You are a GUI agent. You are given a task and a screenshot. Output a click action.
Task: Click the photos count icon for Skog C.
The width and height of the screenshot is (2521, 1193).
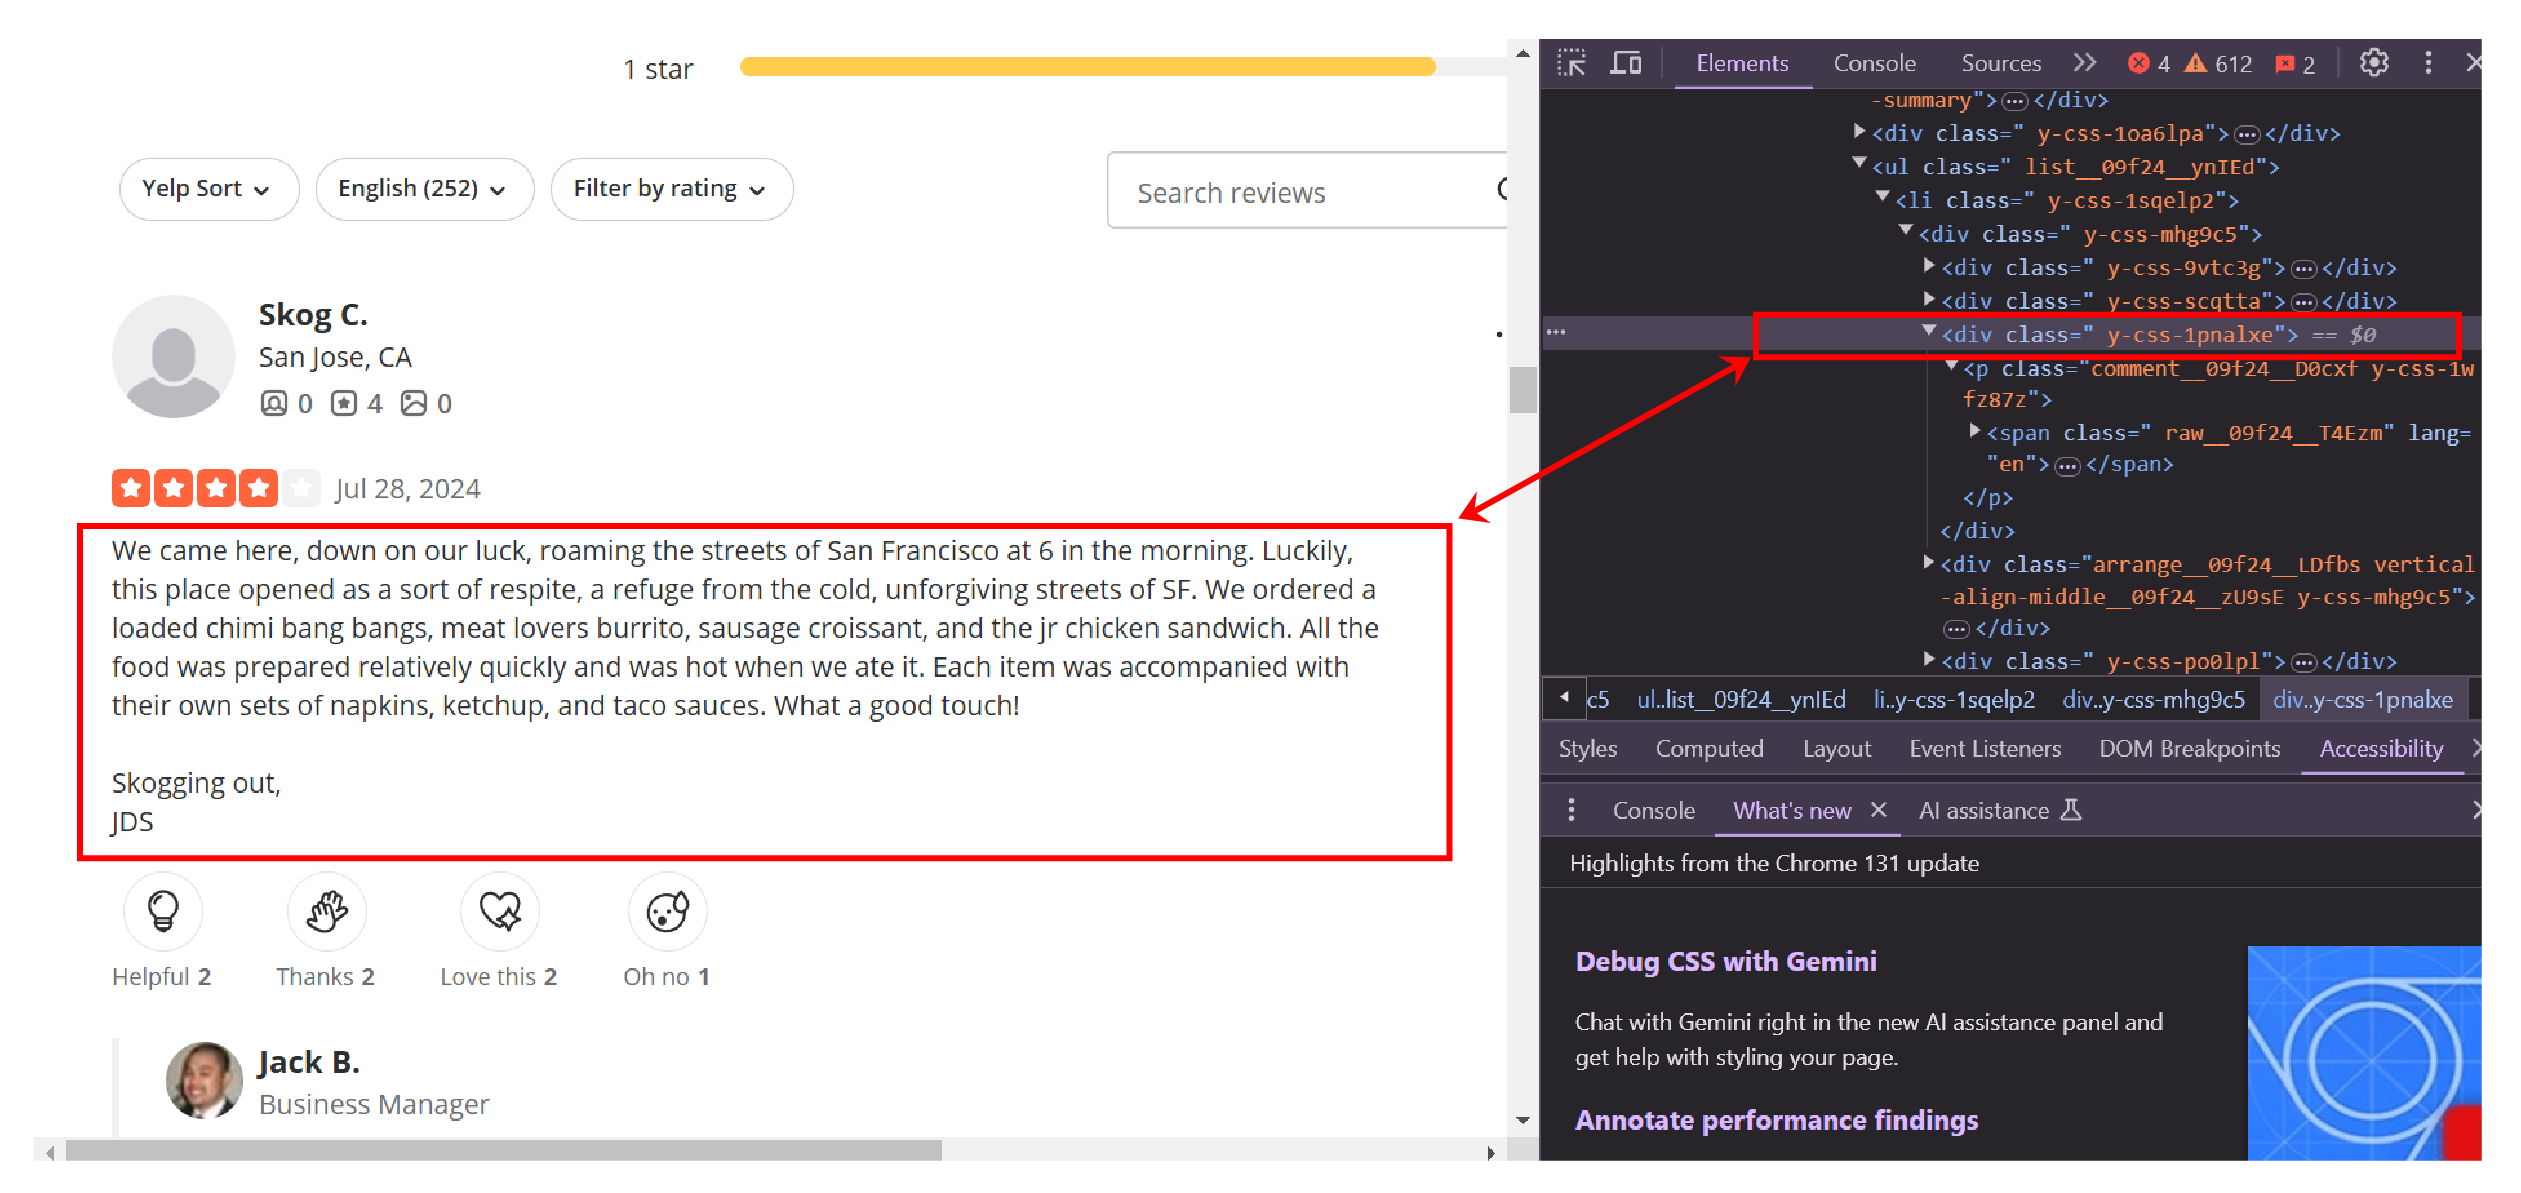point(413,403)
